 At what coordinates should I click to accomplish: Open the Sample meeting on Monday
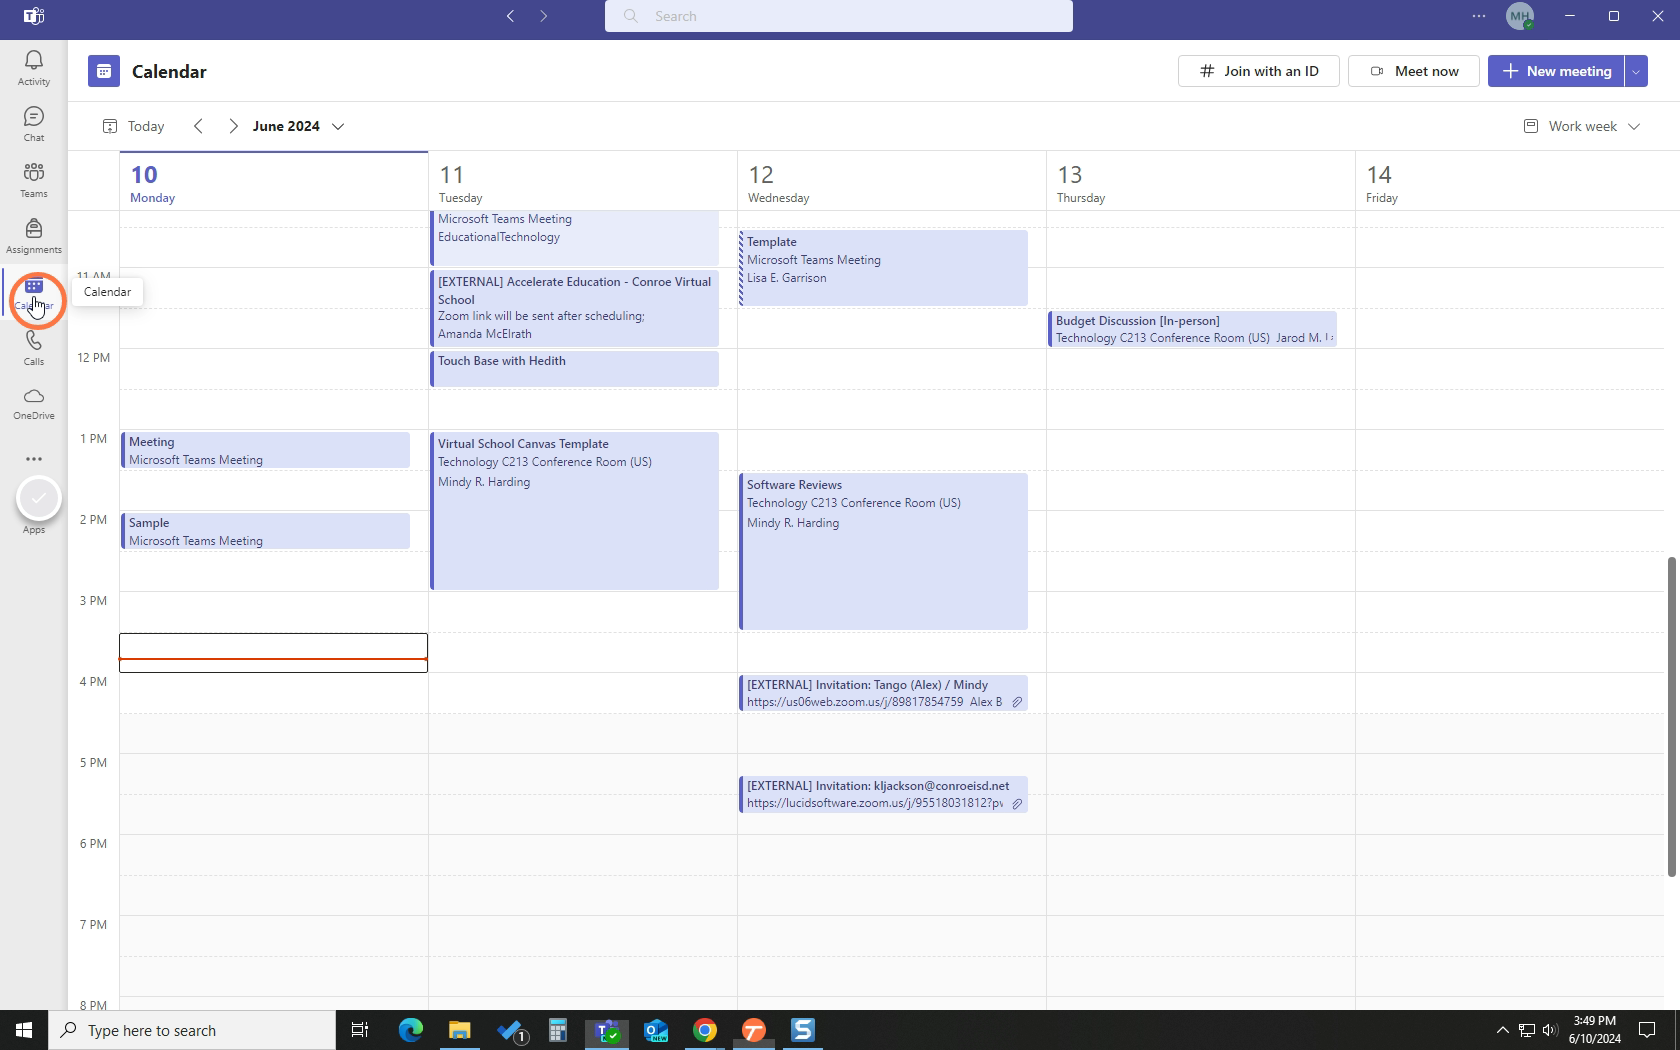(x=265, y=531)
